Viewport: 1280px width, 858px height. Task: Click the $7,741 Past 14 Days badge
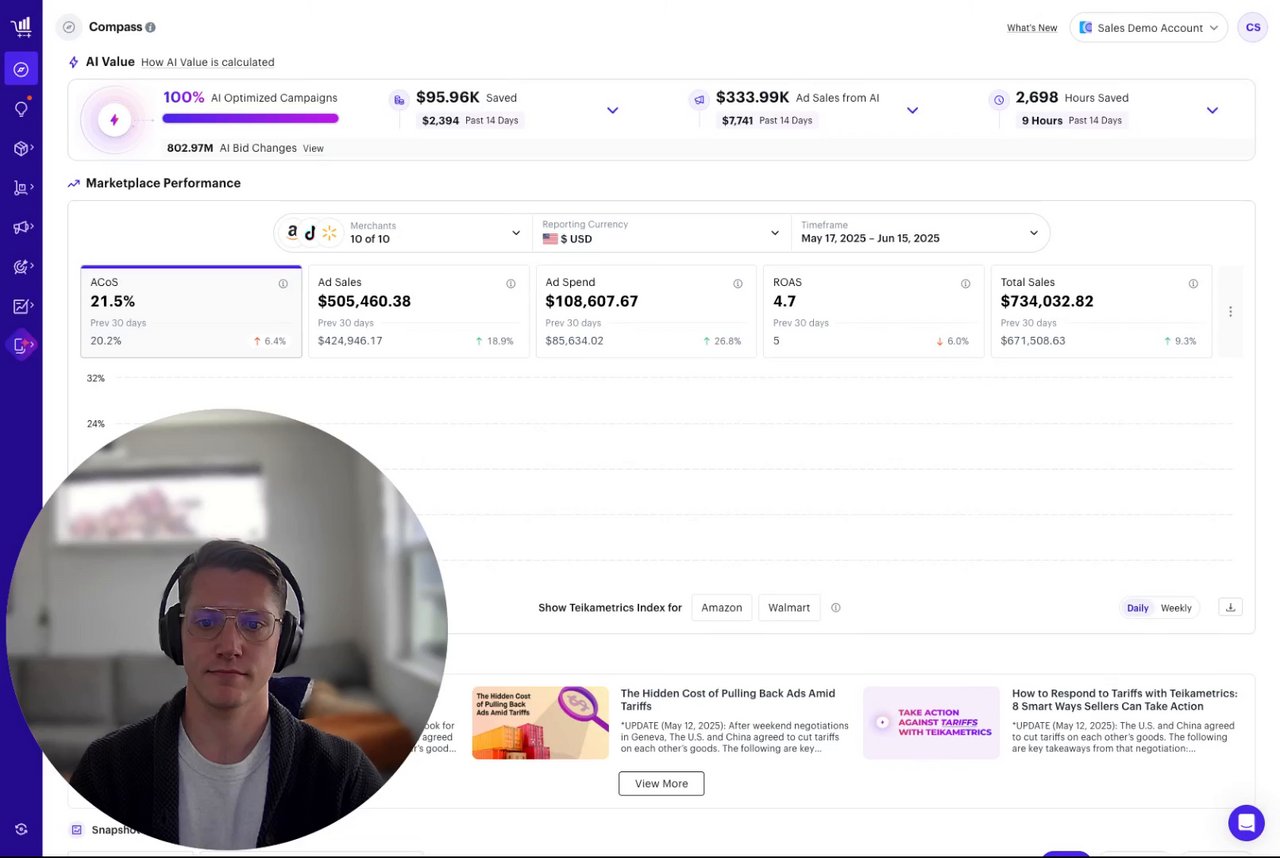tap(767, 120)
